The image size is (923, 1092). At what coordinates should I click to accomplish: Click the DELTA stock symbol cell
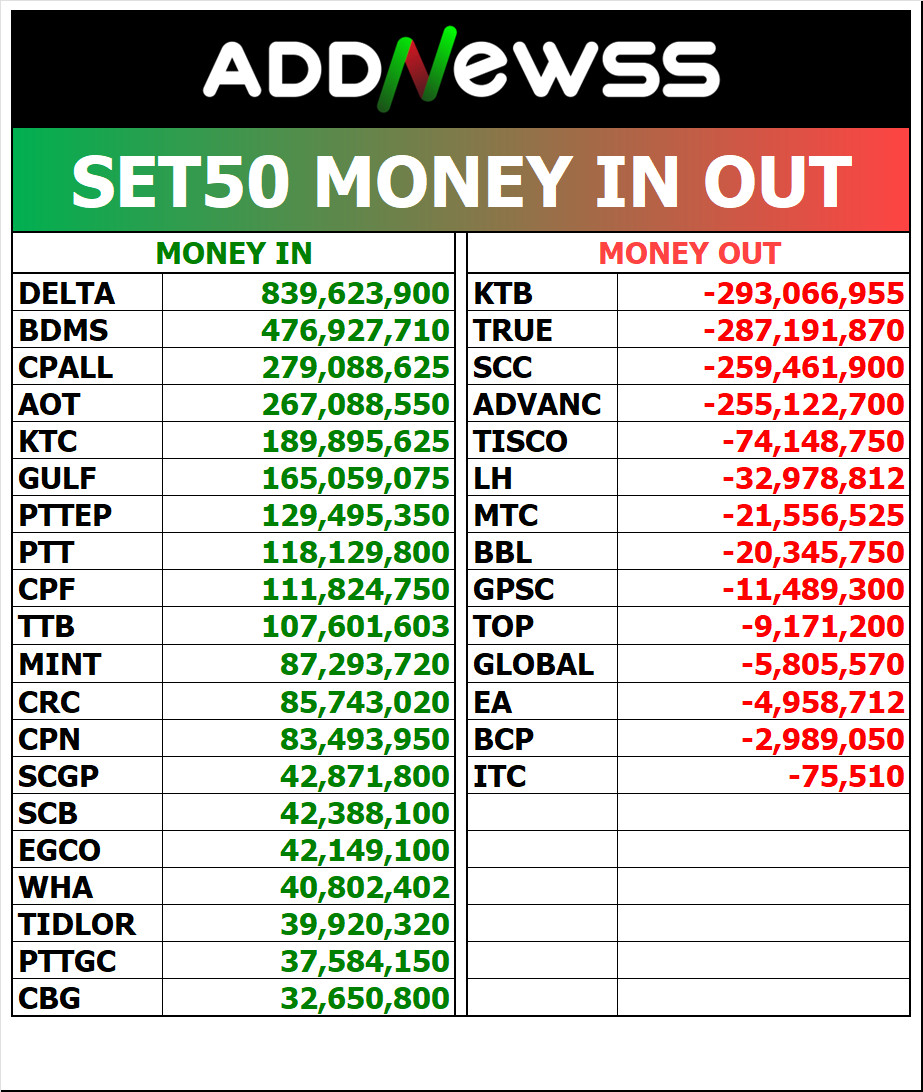coord(67,294)
